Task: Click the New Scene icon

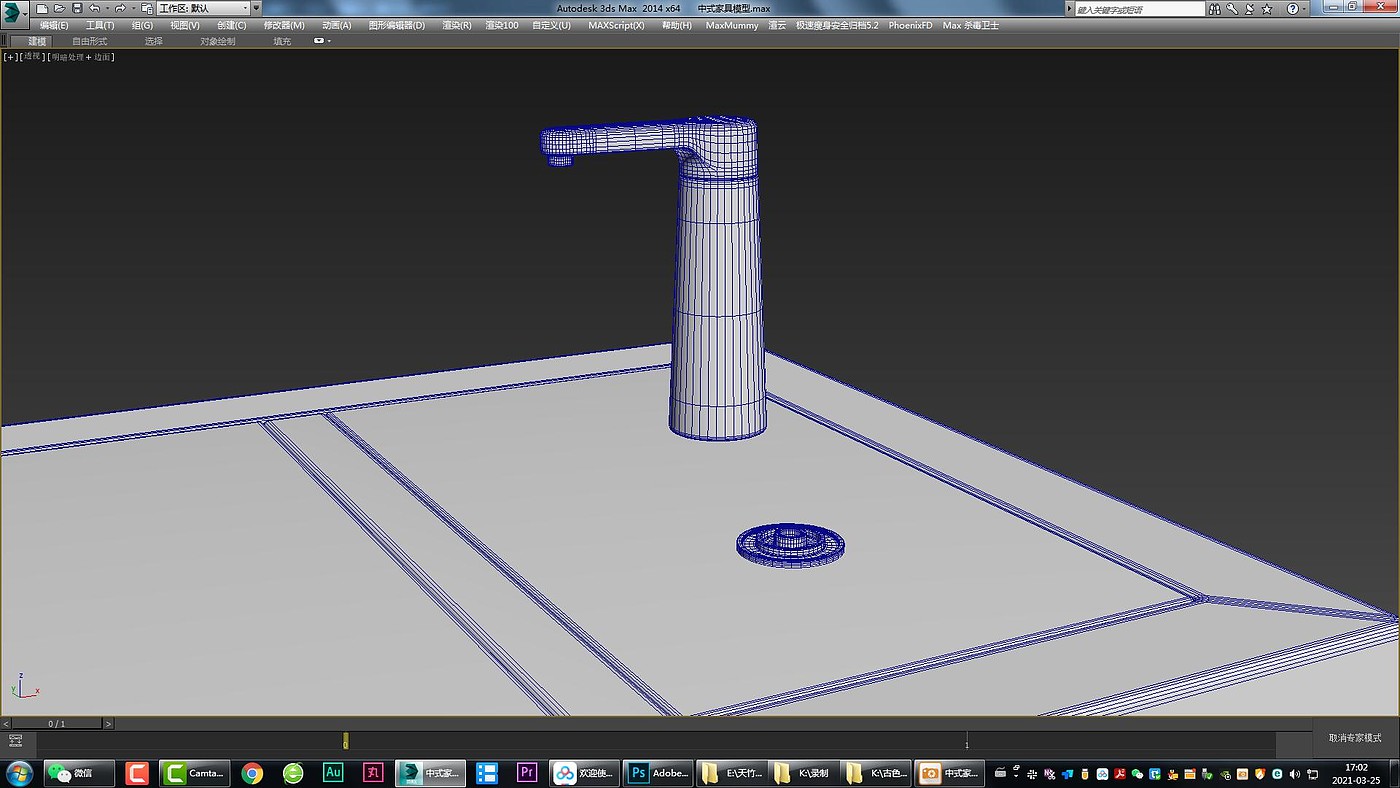Action: click(42, 8)
